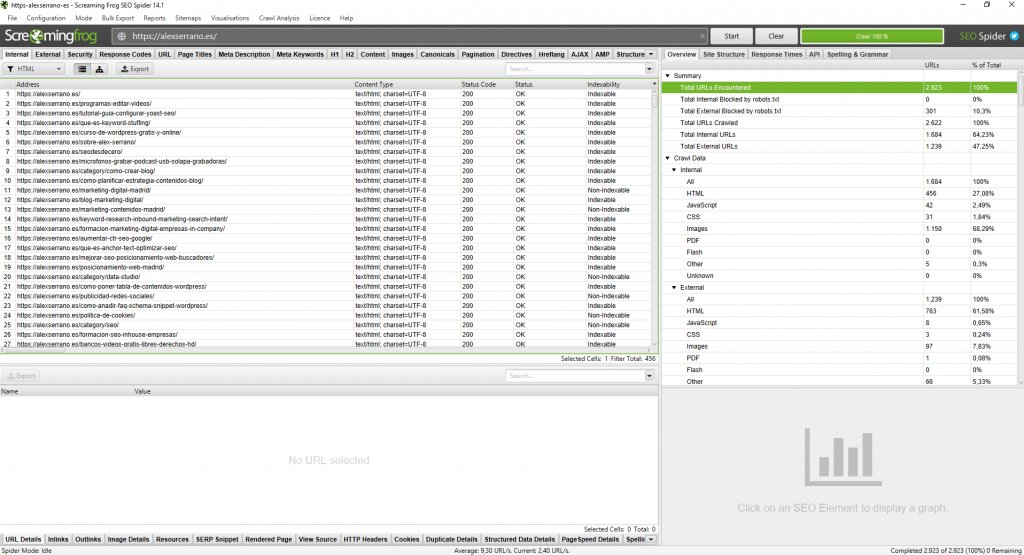Click the upper Export button
Image resolution: width=1024 pixels, height=555 pixels.
click(135, 69)
